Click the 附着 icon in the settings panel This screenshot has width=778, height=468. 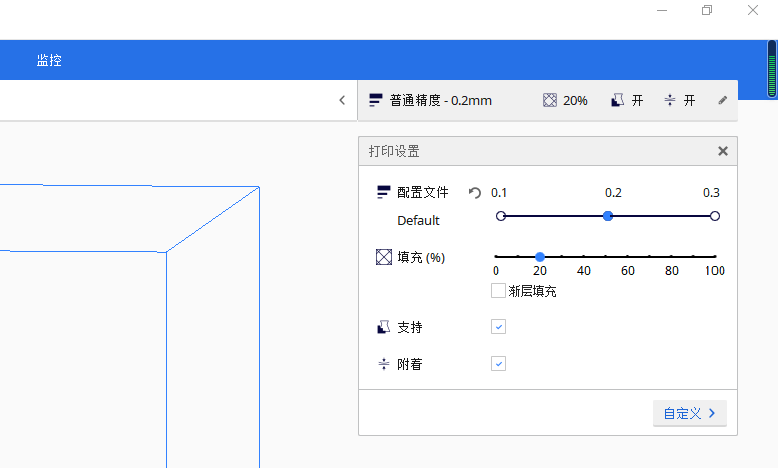[383, 364]
